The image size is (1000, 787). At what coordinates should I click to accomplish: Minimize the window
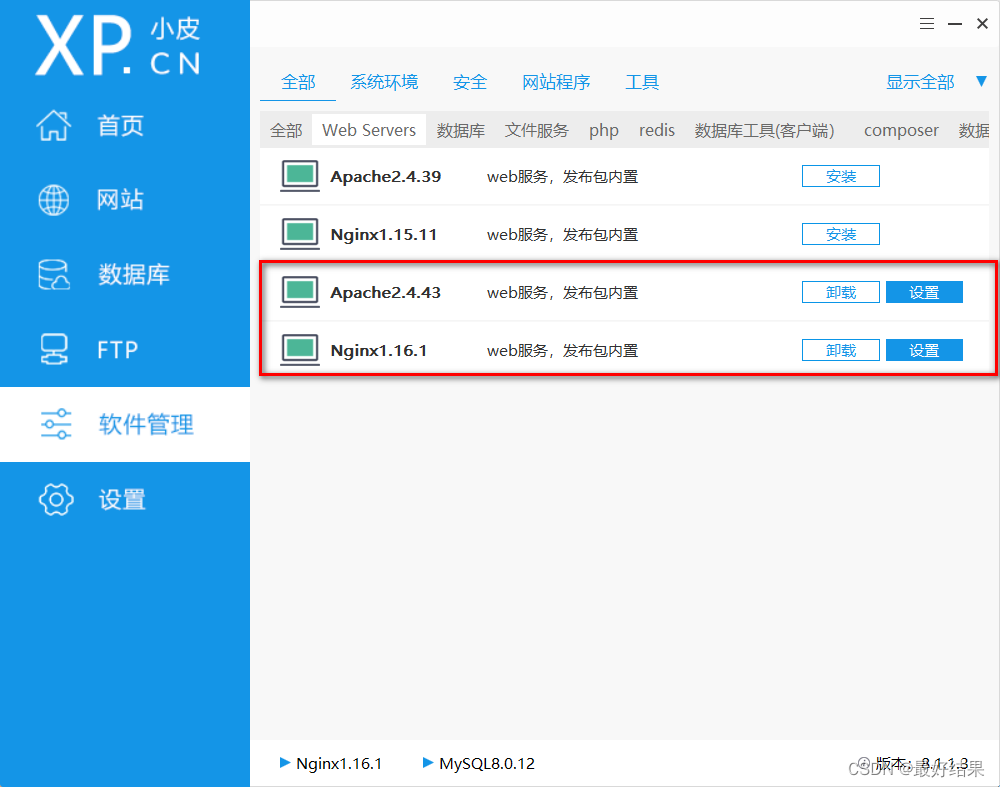[x=955, y=24]
